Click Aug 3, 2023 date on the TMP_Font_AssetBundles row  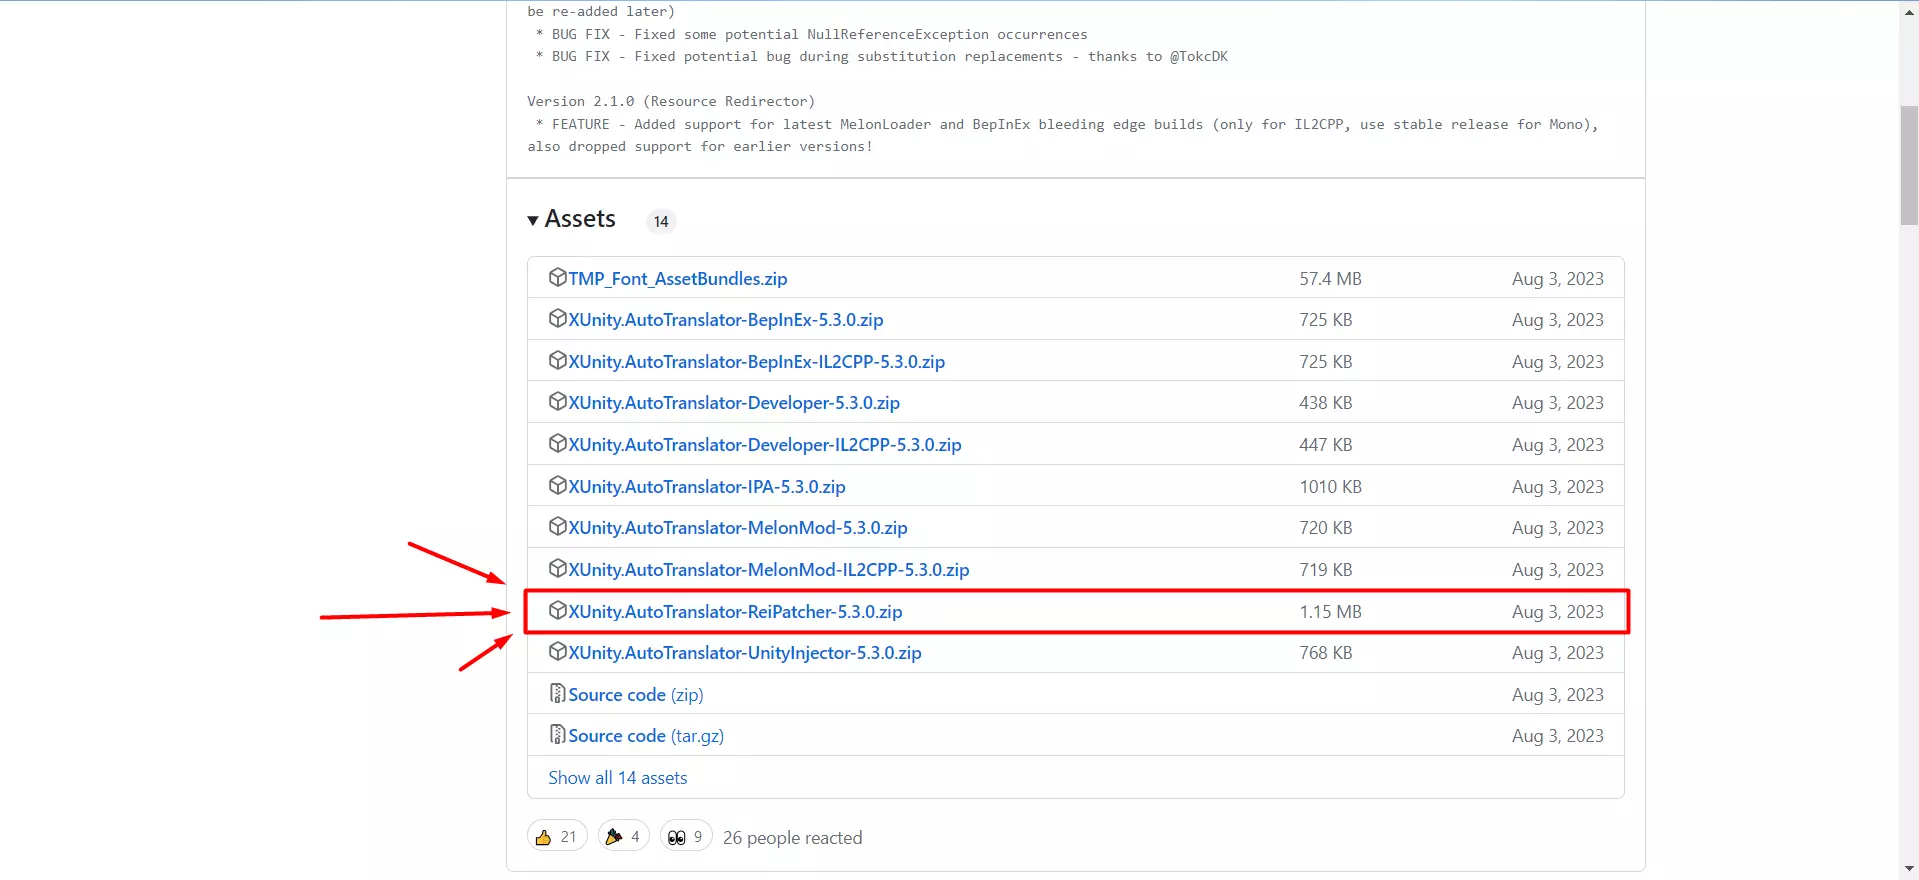[x=1557, y=279]
